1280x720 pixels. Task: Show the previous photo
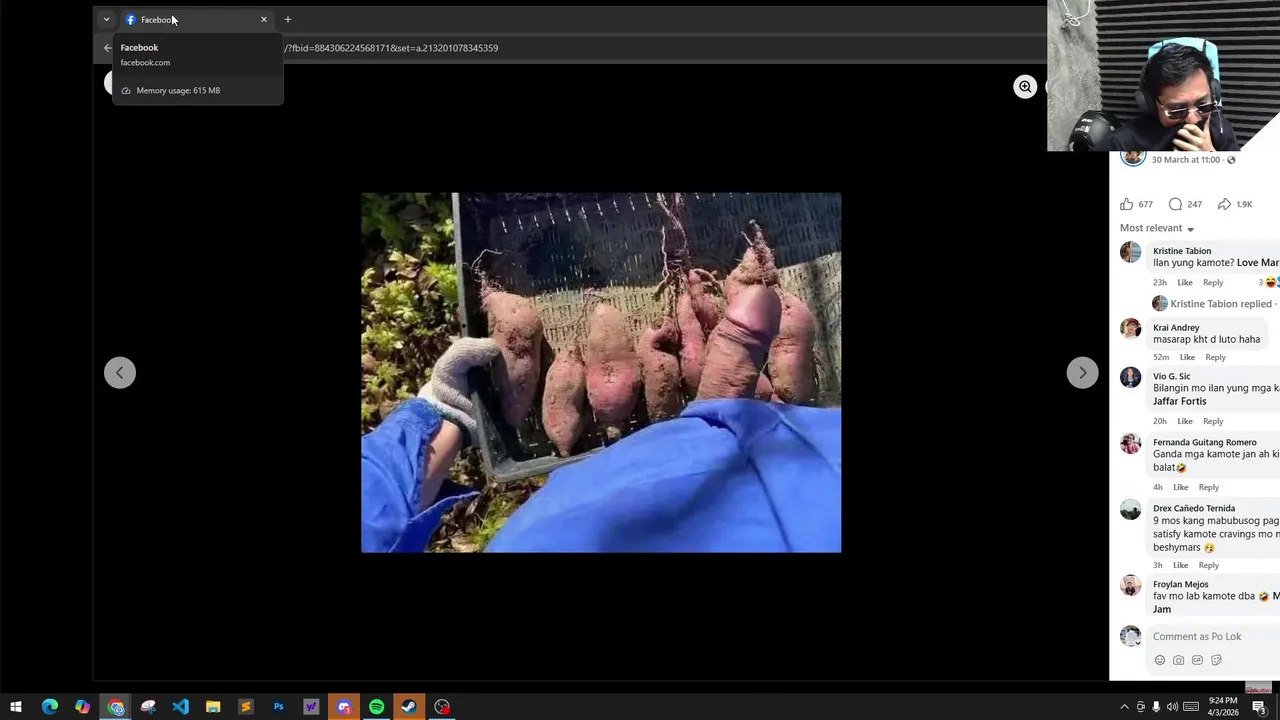(x=120, y=373)
